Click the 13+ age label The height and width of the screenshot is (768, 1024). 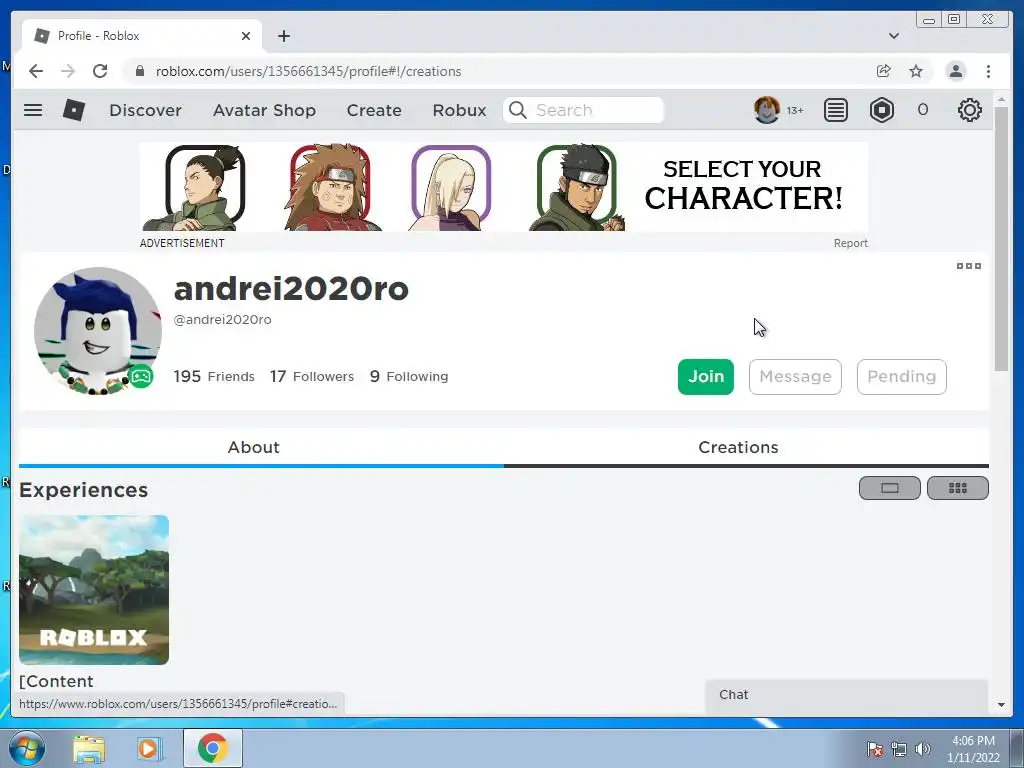coord(795,110)
